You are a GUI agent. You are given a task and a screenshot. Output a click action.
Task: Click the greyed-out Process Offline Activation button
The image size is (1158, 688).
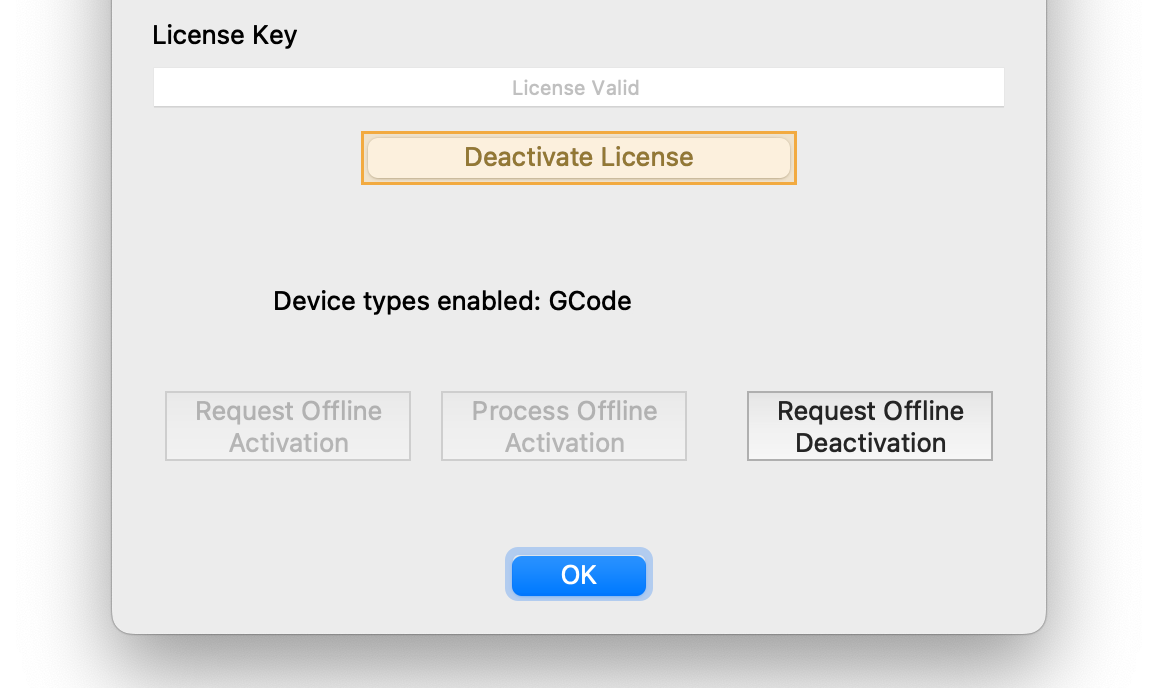564,426
